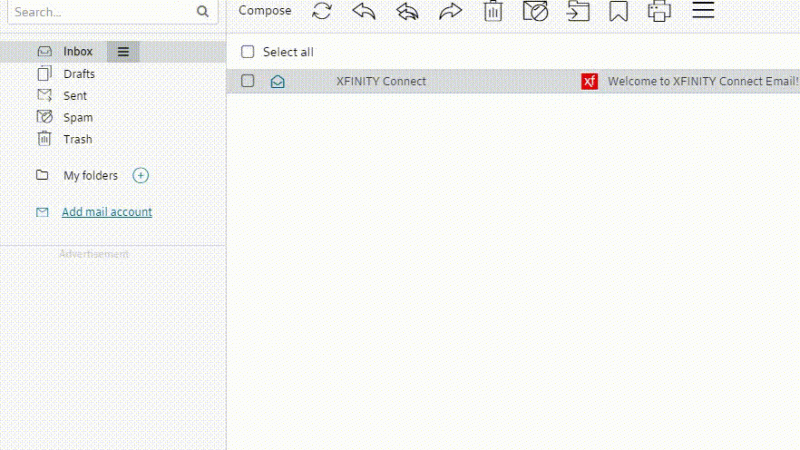Open the toolbar more actions hamburger menu
Screen dimensions: 800x450
[703, 10]
